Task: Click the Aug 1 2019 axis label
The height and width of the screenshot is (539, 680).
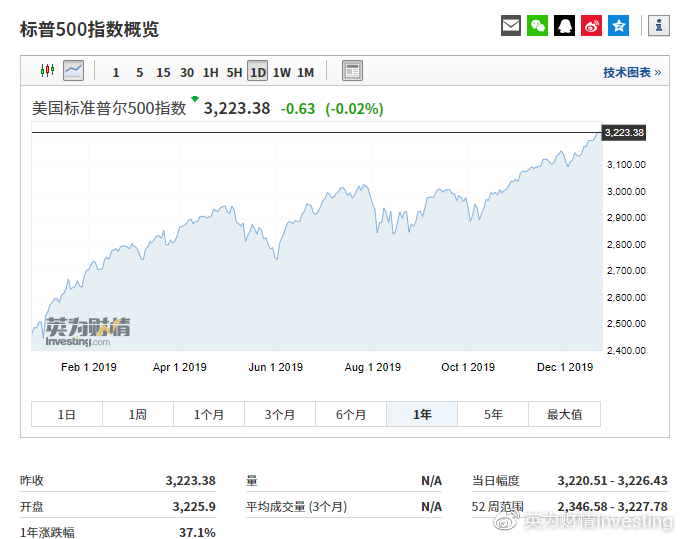Action: pos(373,367)
